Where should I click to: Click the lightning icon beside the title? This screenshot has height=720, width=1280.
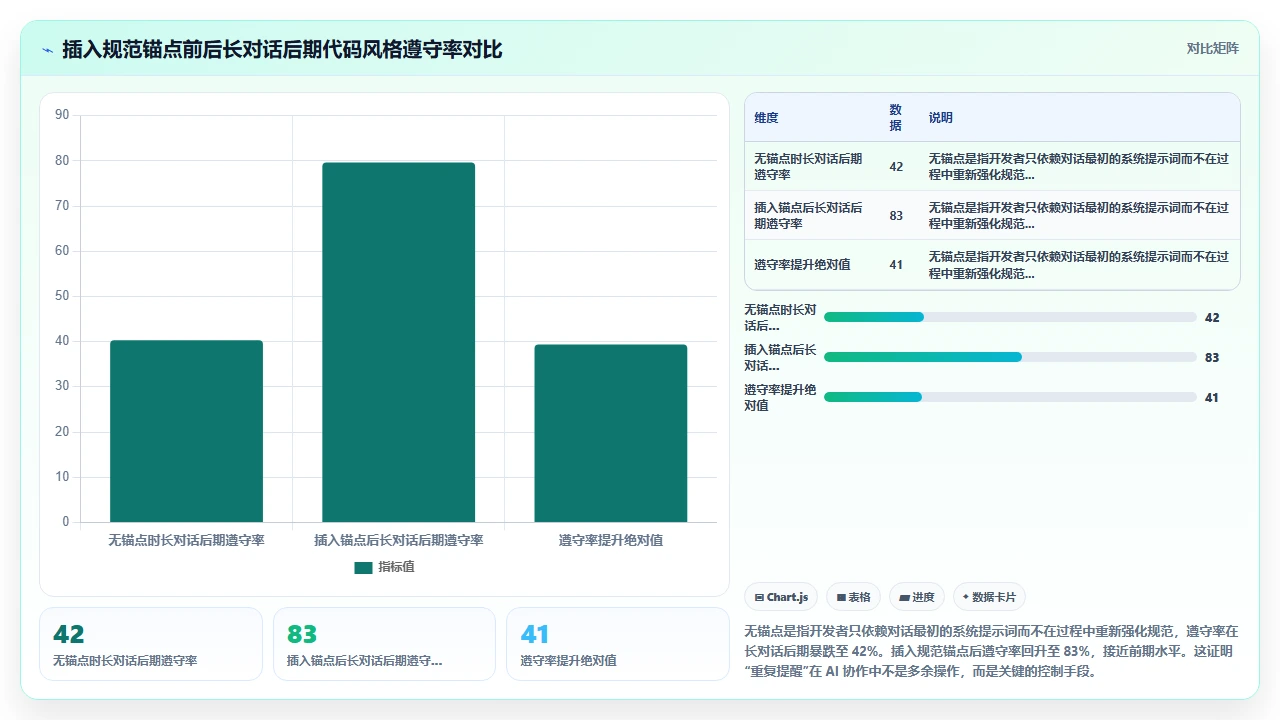[47, 49]
